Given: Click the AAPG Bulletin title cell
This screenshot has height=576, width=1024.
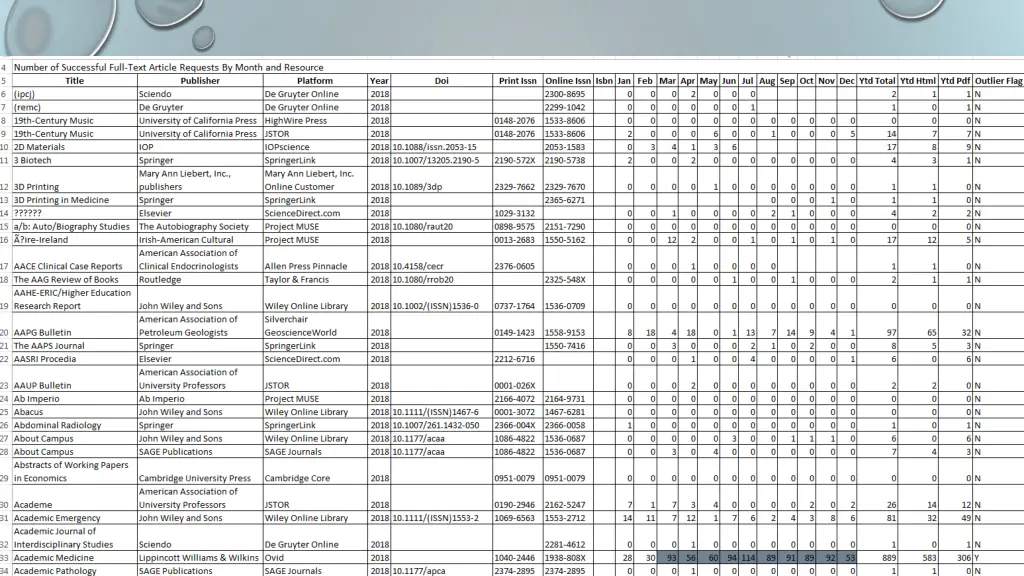Looking at the screenshot, I should [74, 326].
